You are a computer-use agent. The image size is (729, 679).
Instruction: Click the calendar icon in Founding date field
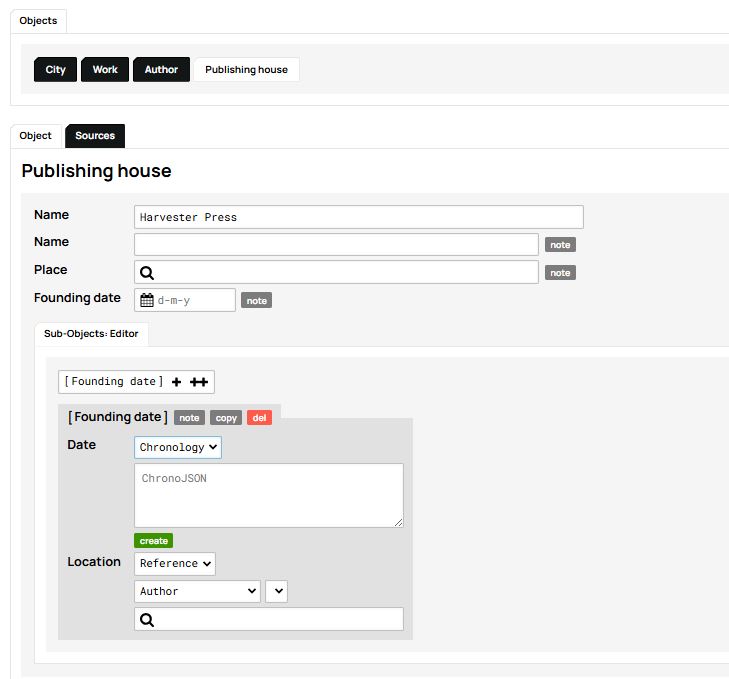(147, 300)
